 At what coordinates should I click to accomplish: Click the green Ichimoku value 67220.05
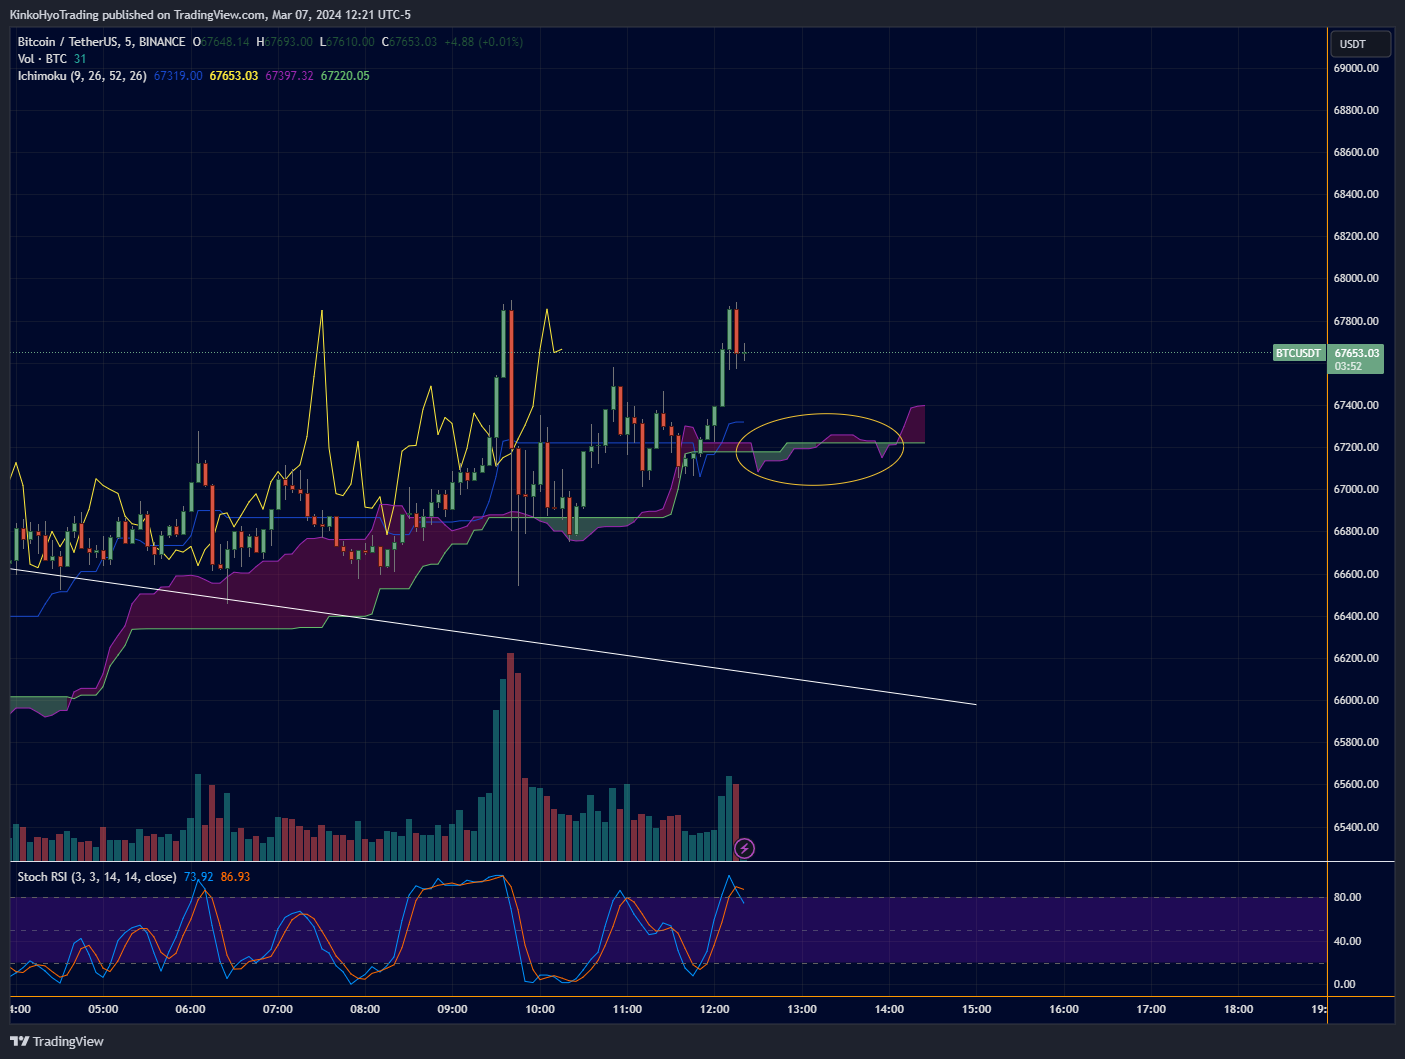(345, 76)
